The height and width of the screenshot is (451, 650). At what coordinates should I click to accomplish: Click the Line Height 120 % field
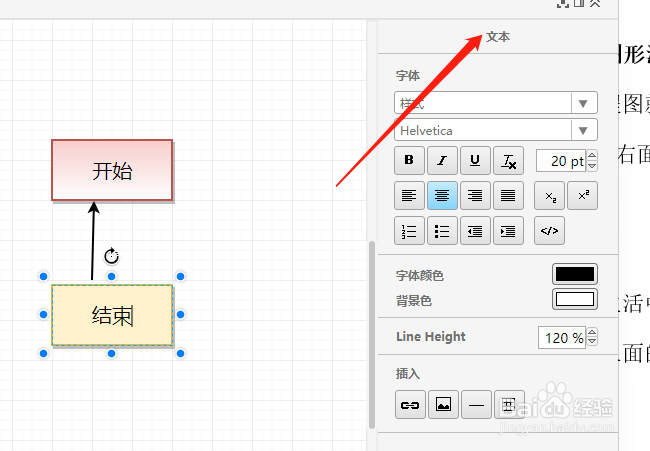coord(562,337)
